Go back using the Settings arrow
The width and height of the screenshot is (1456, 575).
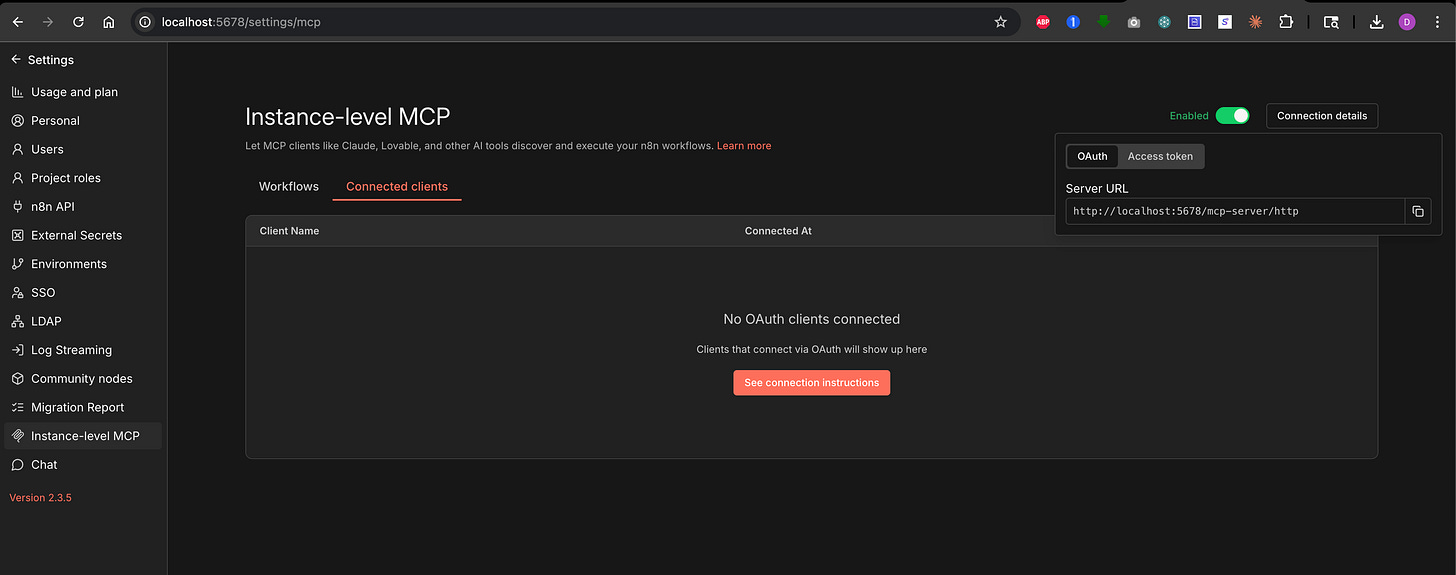(x=16, y=60)
